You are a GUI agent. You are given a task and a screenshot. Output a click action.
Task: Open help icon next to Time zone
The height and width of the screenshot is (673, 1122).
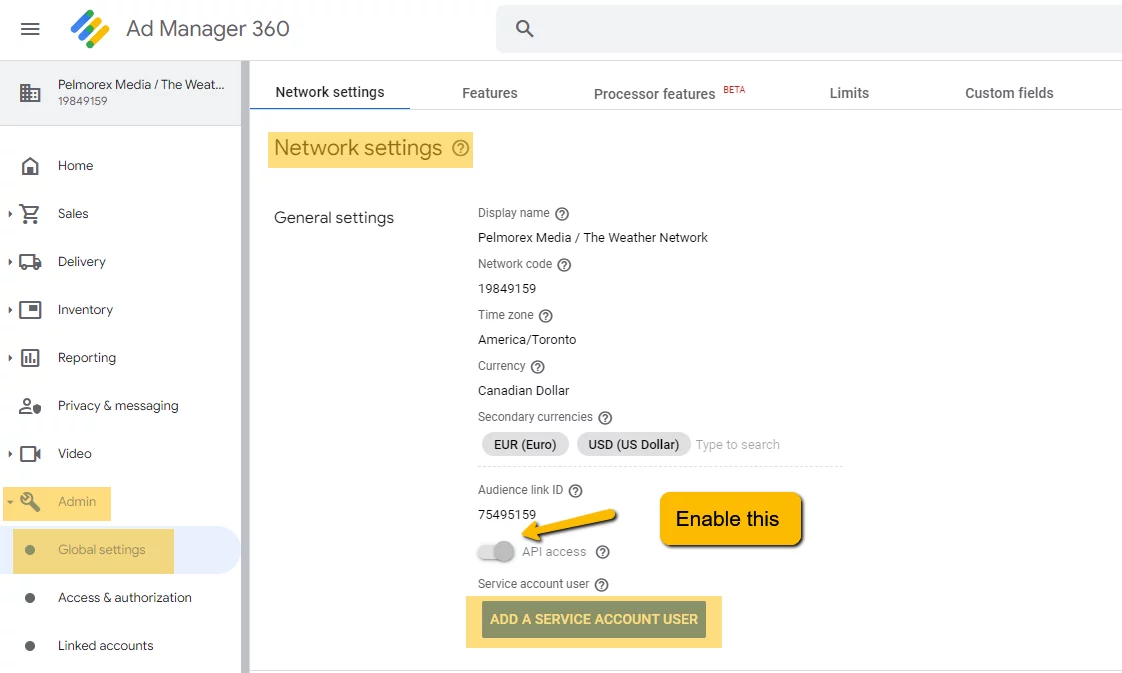point(545,315)
